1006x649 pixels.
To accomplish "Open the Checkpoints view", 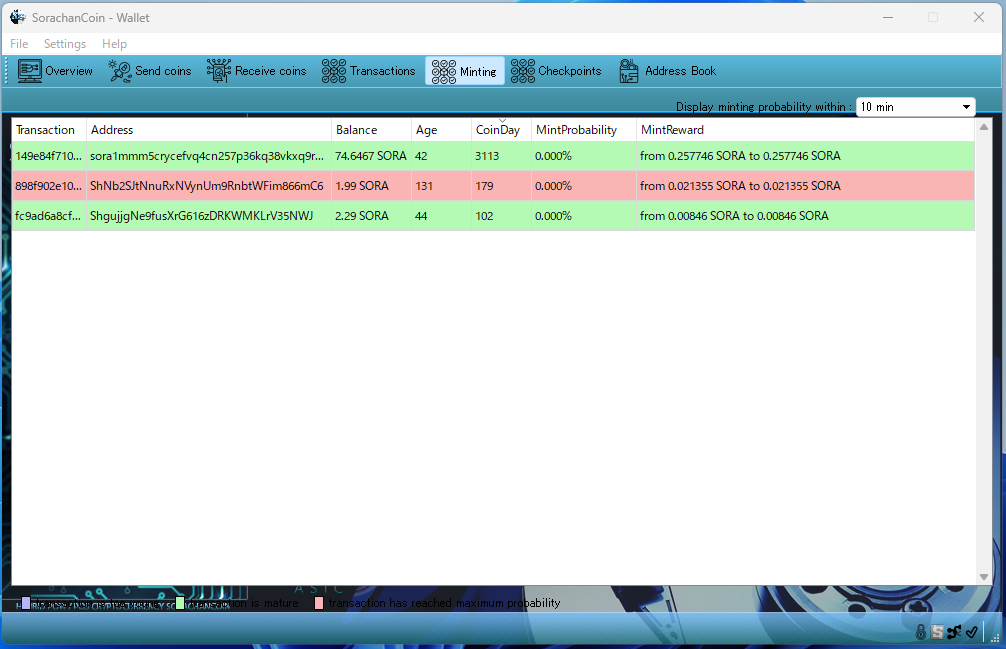I will [557, 71].
